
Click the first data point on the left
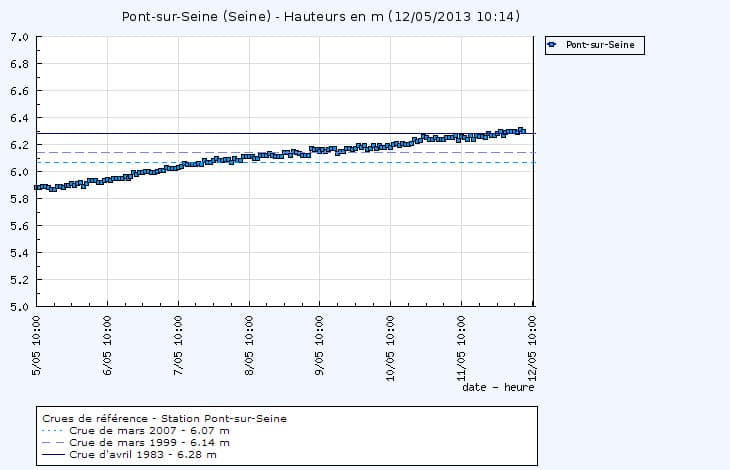(38, 187)
